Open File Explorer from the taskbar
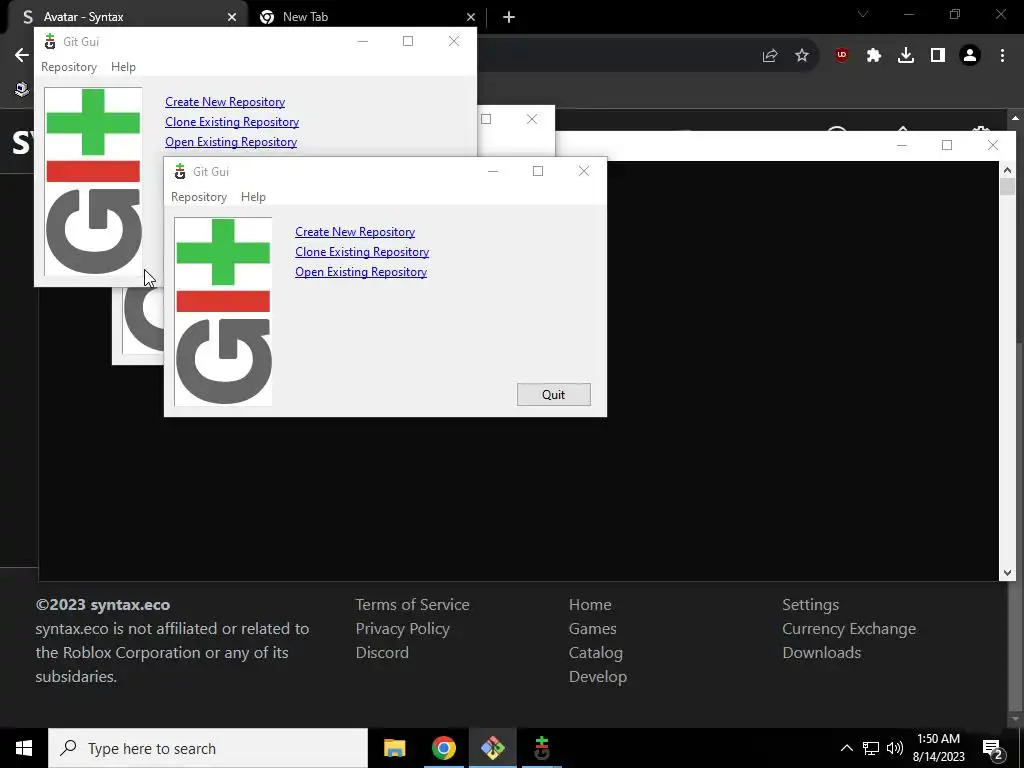 394,748
